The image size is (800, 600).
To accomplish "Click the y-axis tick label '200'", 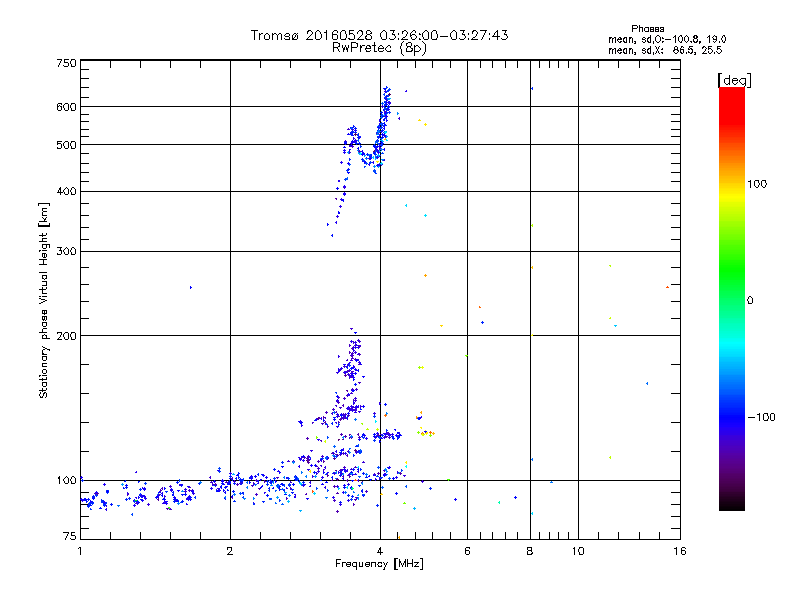I will [66, 336].
